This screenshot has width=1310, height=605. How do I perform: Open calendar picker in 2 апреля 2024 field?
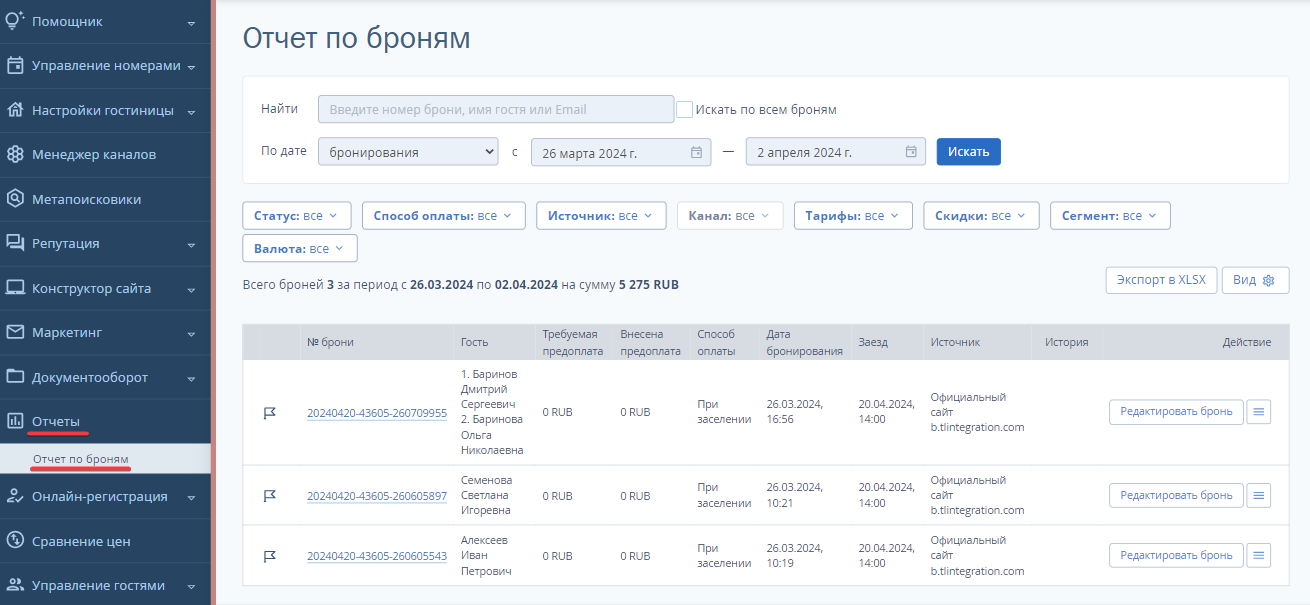point(911,152)
